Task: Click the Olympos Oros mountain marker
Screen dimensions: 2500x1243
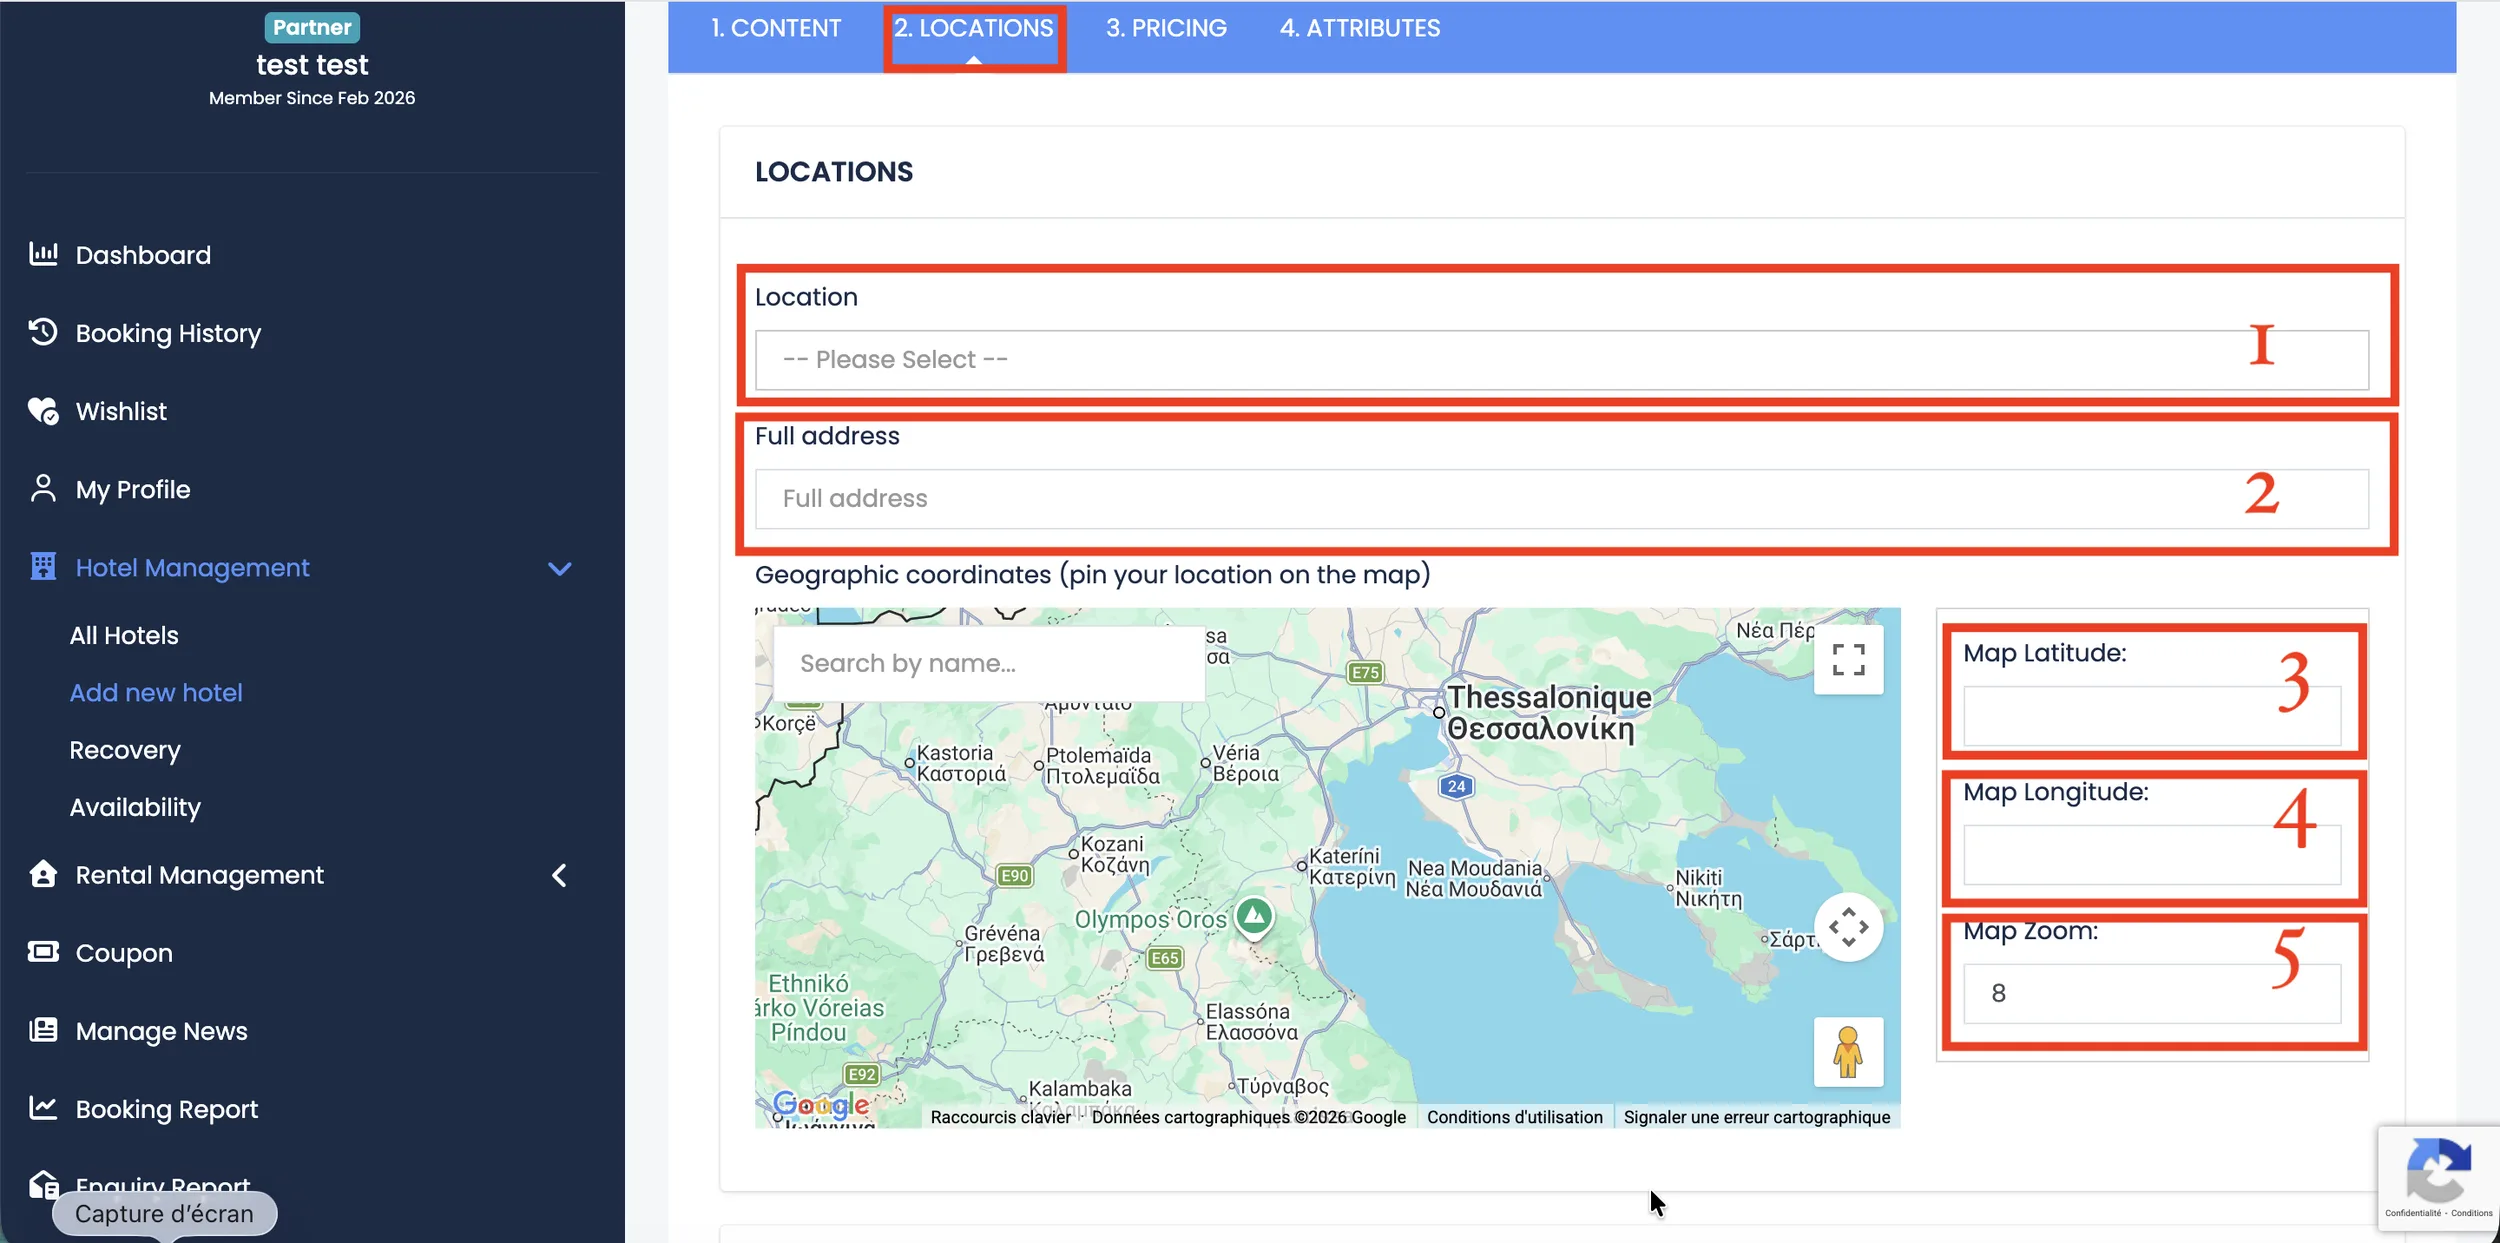Action: coord(1254,915)
